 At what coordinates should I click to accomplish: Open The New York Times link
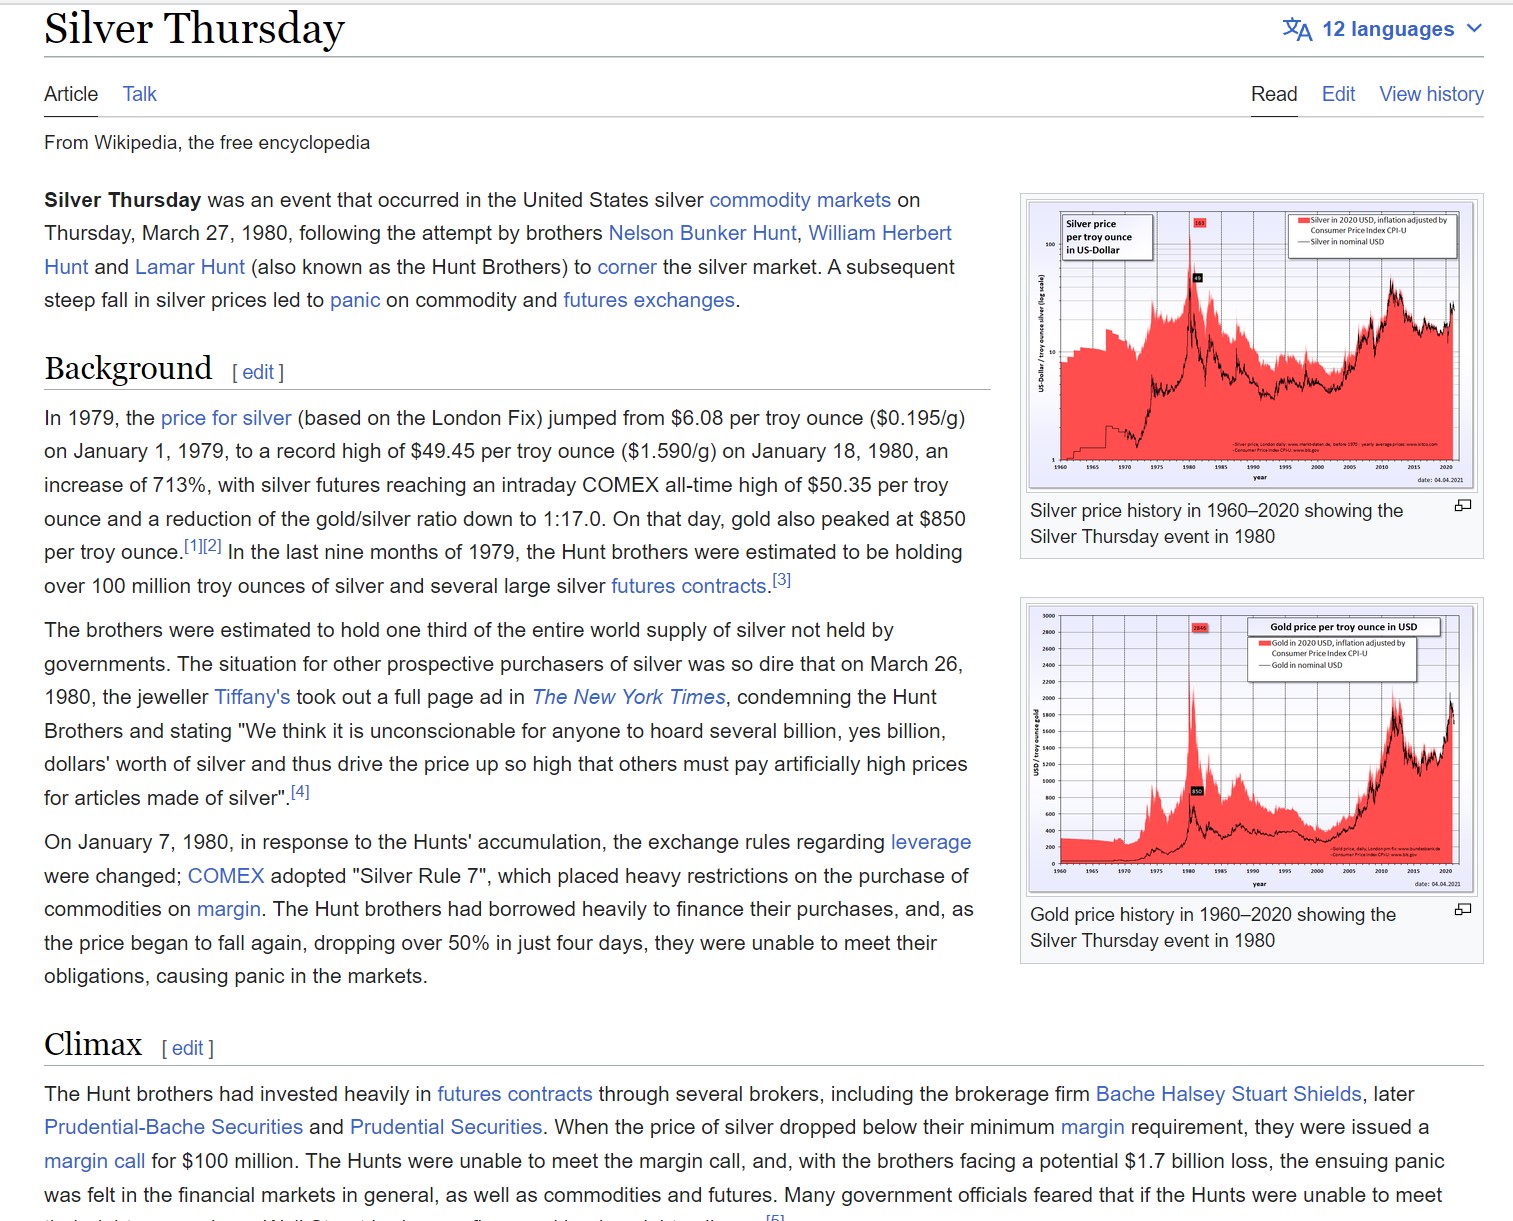(x=629, y=697)
